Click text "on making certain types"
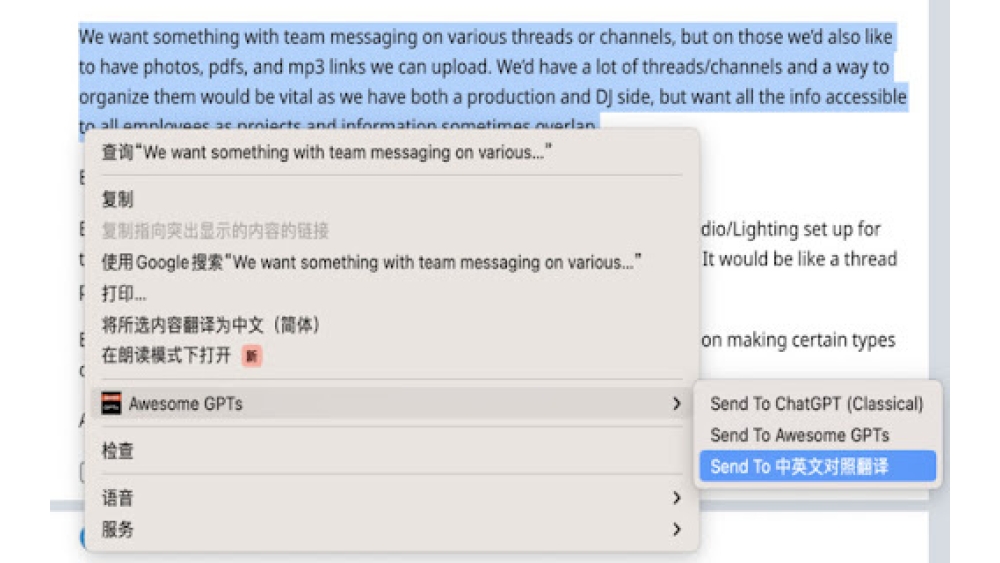1000x563 pixels. coord(798,340)
